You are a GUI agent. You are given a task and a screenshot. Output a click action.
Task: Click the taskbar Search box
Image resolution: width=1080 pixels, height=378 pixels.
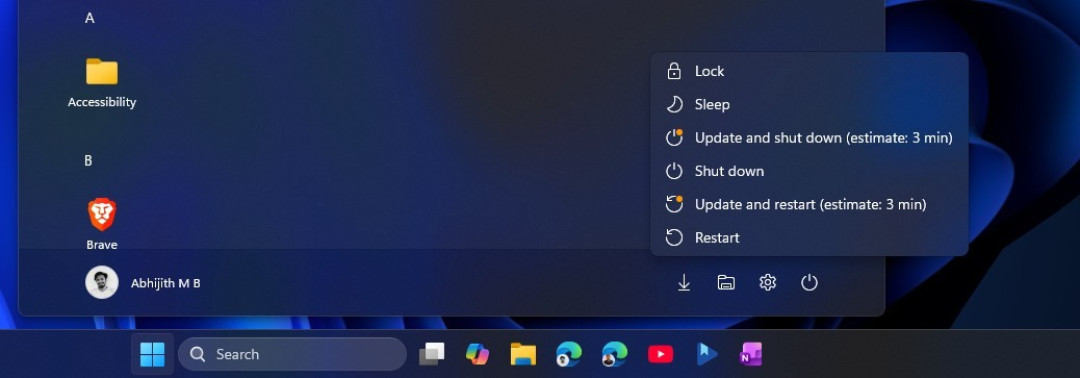point(292,355)
